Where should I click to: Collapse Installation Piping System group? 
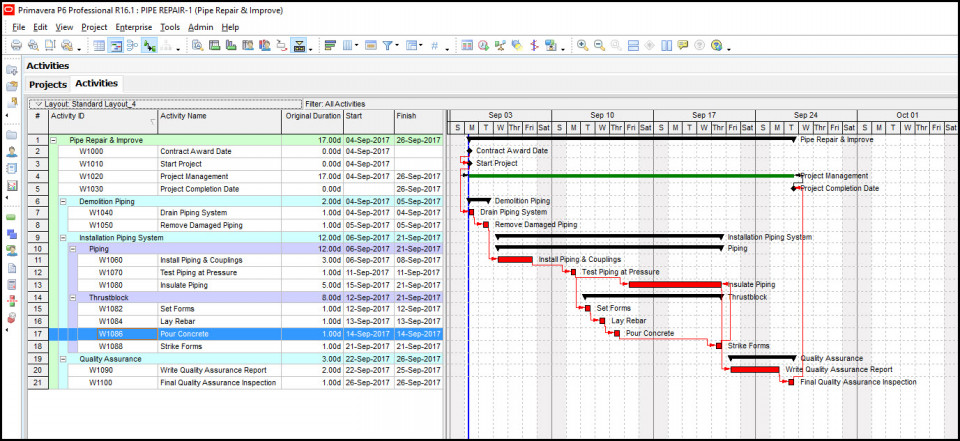click(x=63, y=238)
